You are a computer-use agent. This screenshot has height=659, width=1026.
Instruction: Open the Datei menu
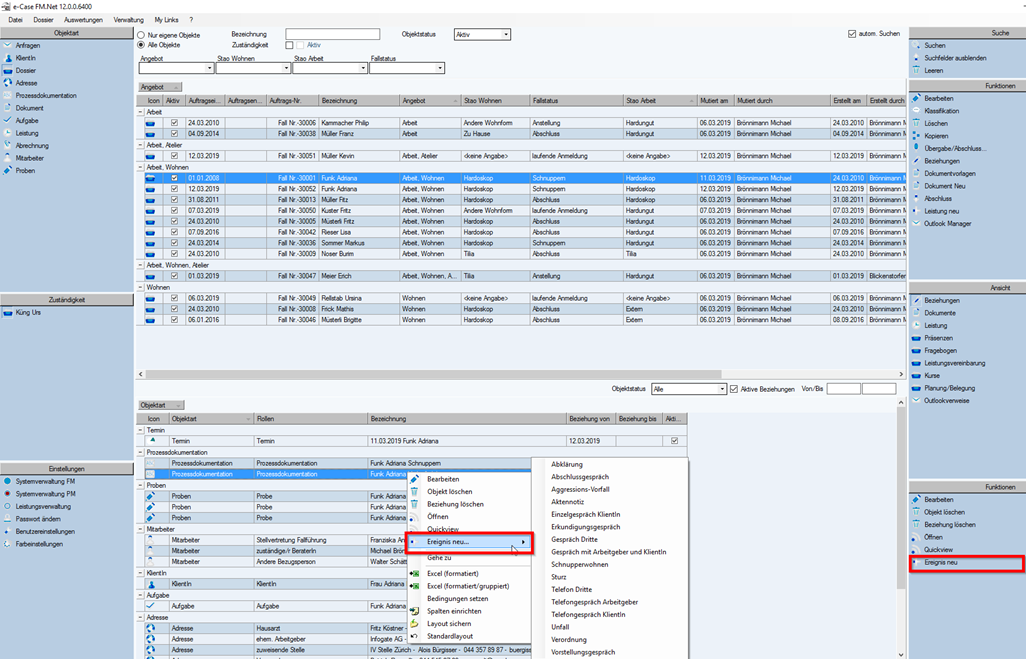coord(15,20)
